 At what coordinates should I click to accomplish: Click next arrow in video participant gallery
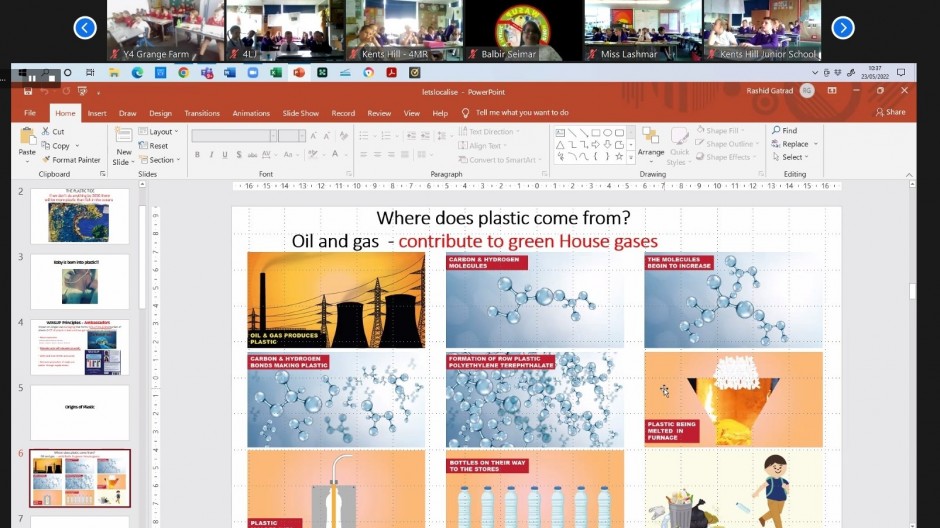click(x=843, y=28)
